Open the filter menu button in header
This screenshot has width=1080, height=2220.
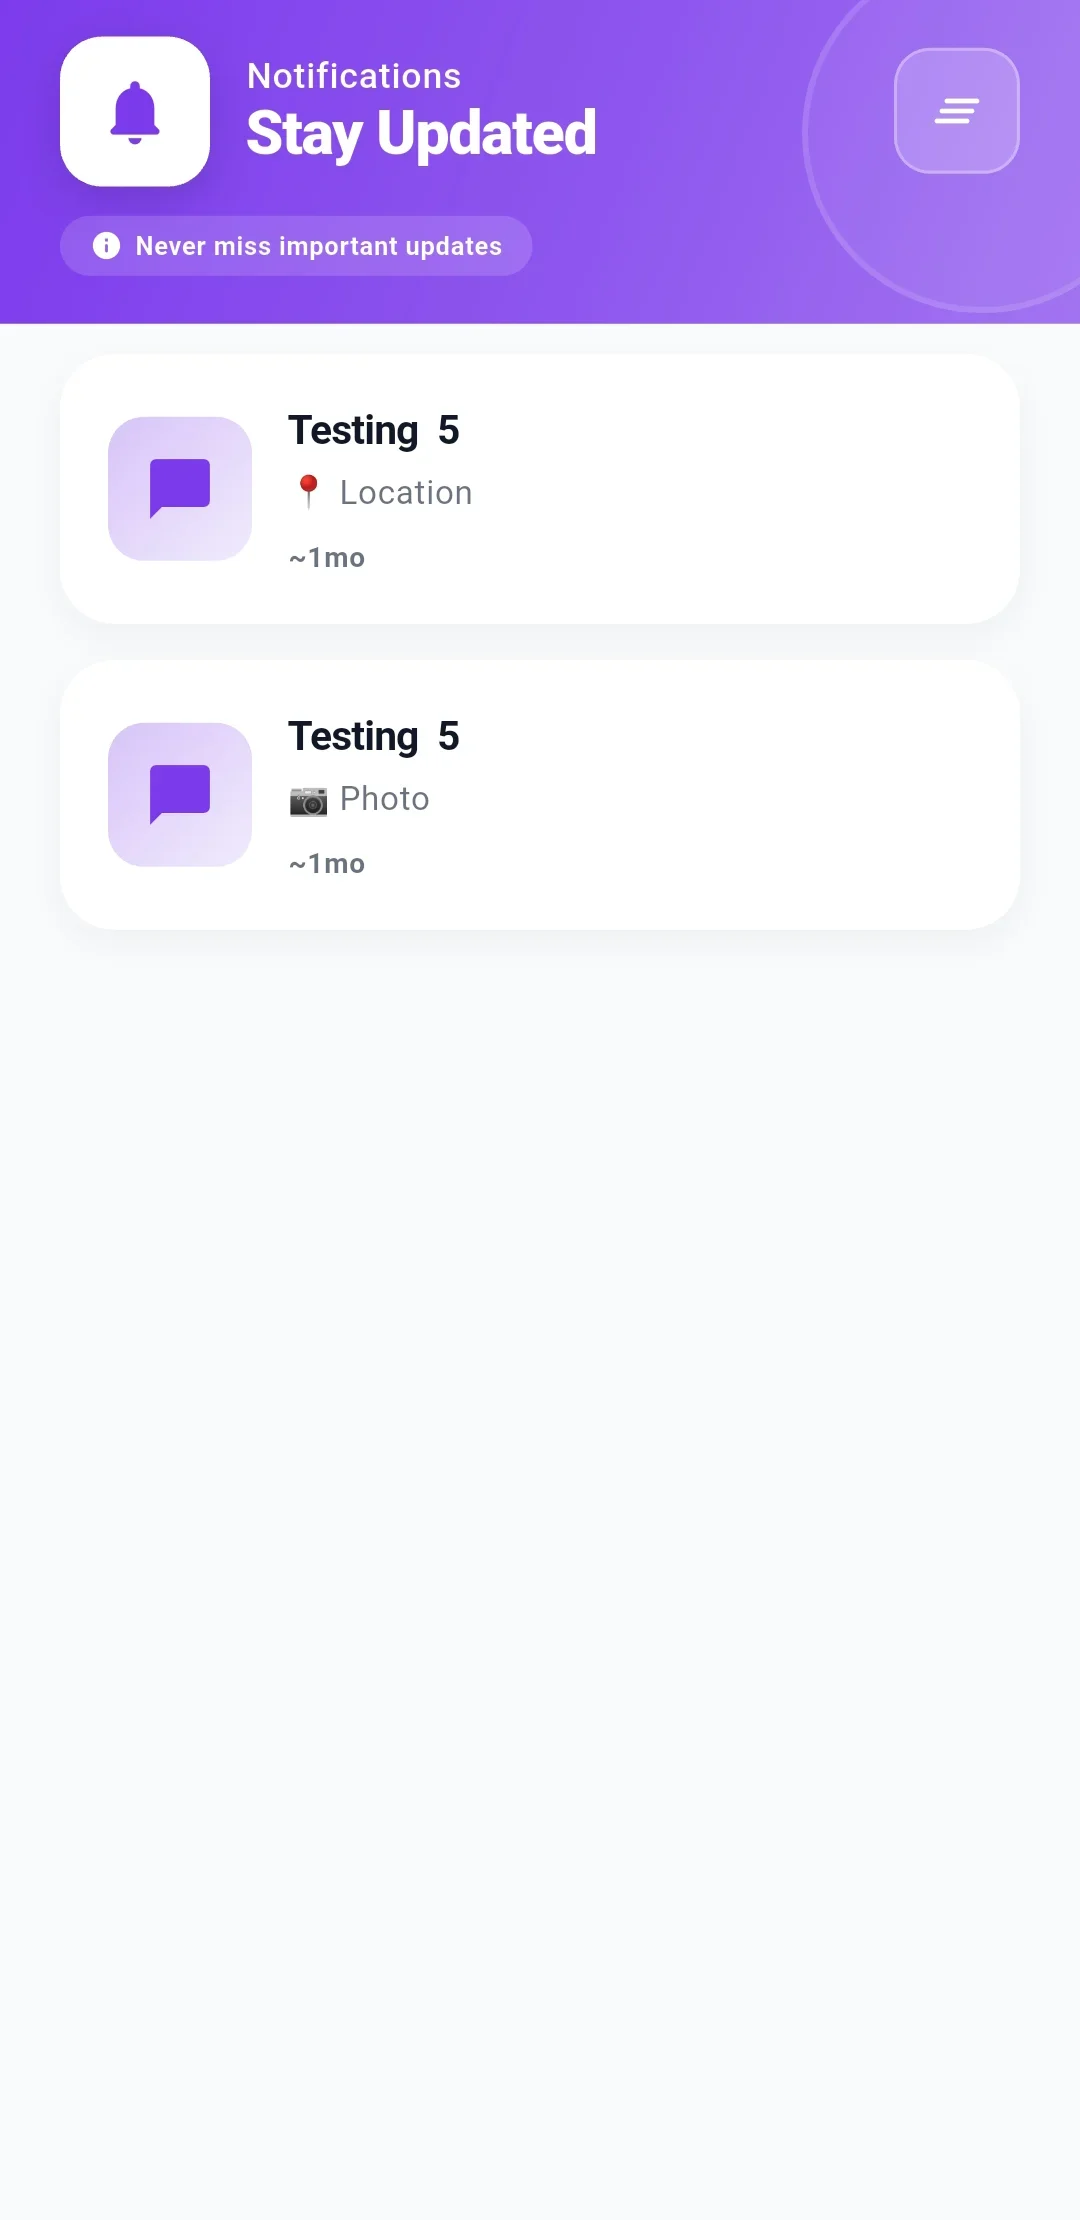(x=956, y=111)
